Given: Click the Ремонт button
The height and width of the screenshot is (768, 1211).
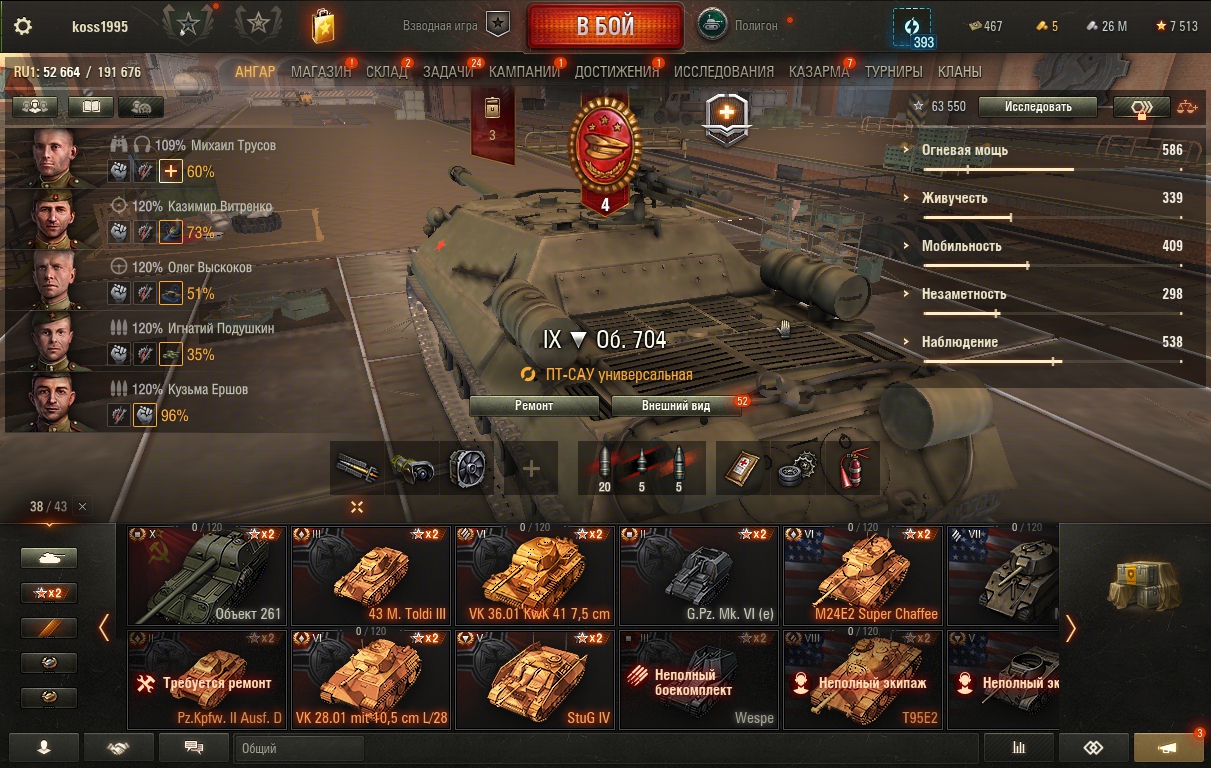Looking at the screenshot, I should tap(534, 406).
